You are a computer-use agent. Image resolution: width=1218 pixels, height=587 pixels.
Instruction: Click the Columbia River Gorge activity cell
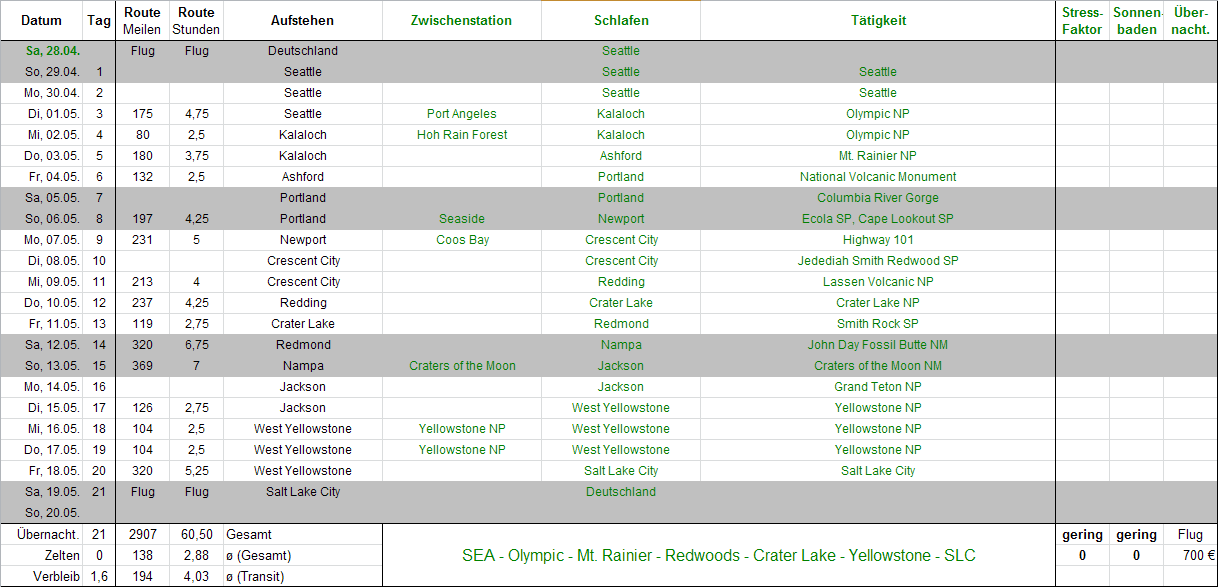point(878,198)
